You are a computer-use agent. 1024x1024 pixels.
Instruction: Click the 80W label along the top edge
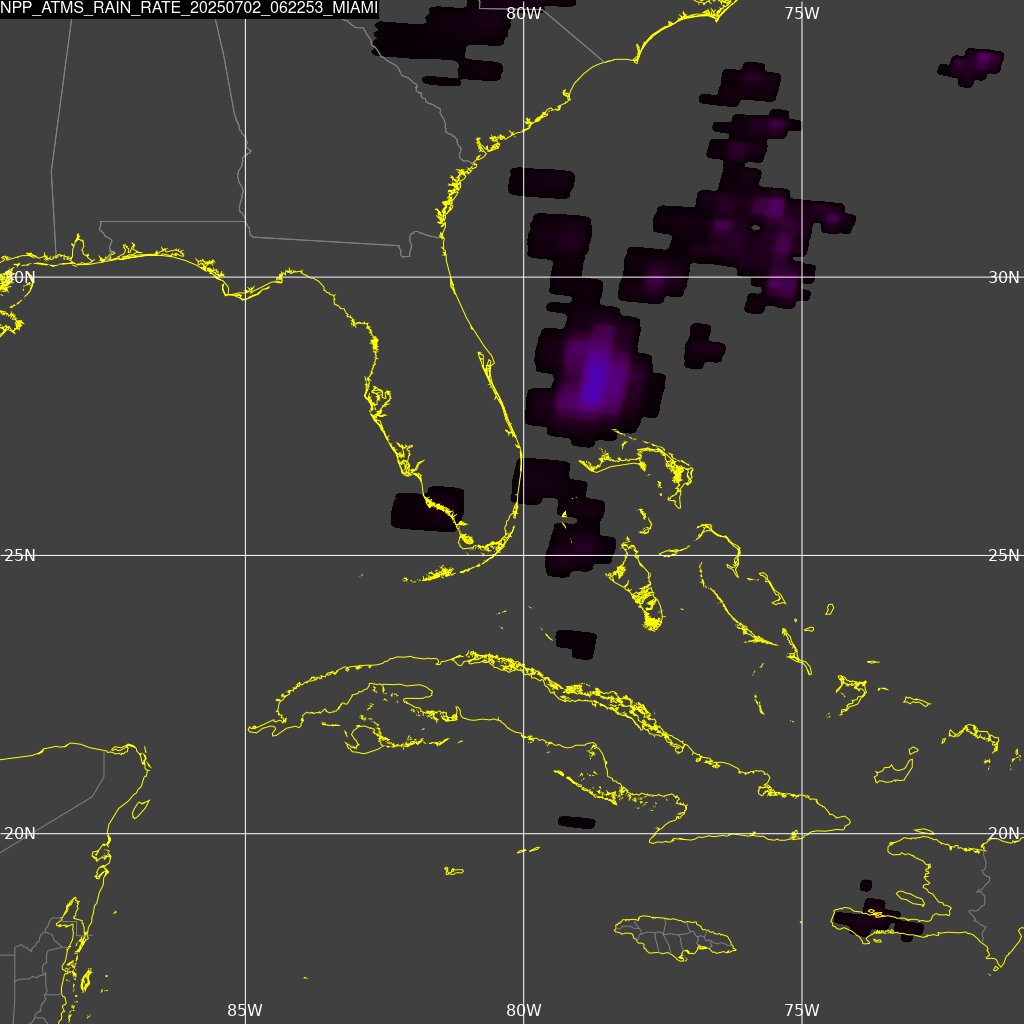524,14
